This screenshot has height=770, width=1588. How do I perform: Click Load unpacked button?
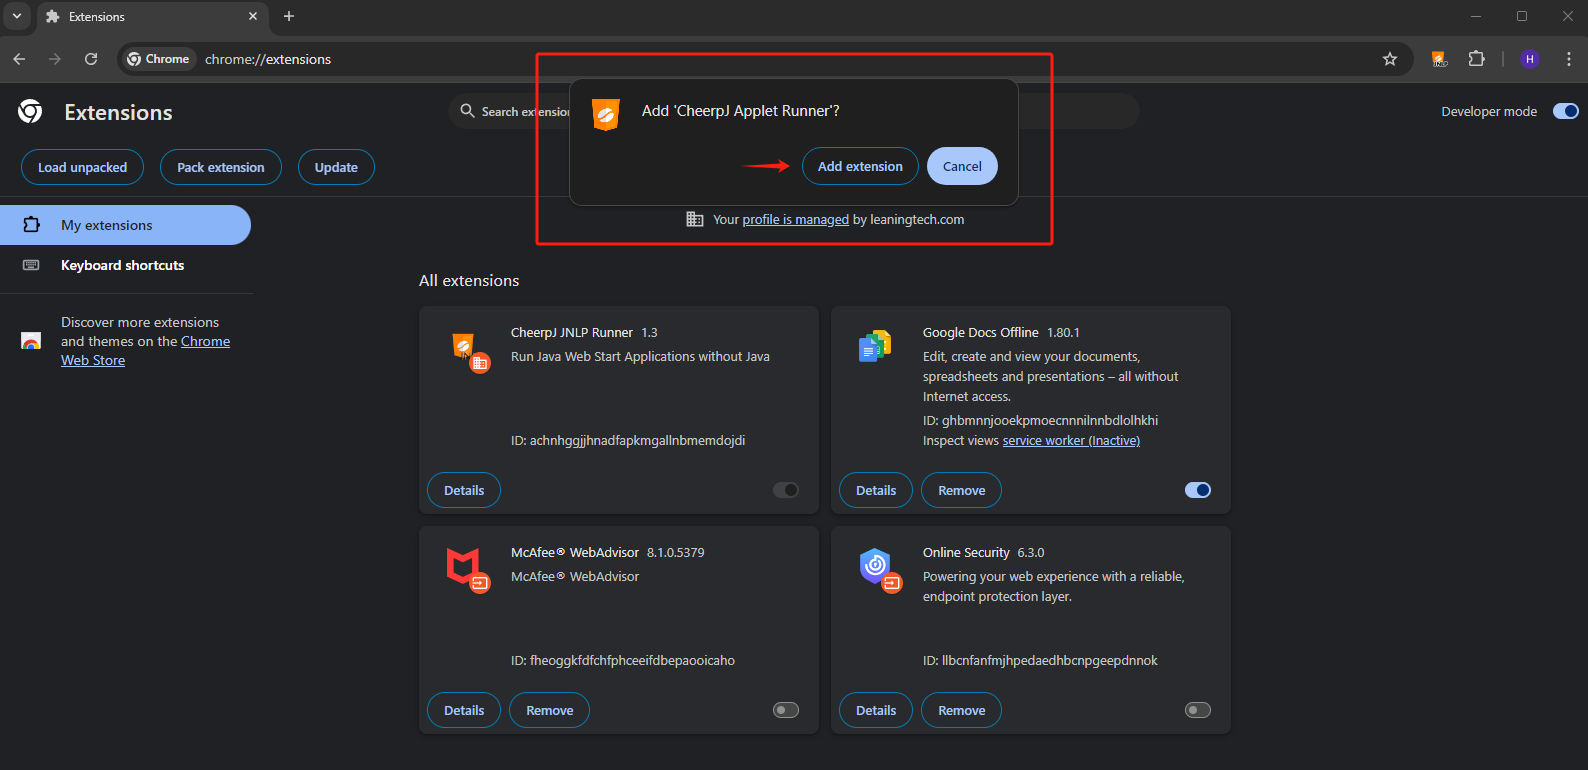82,167
